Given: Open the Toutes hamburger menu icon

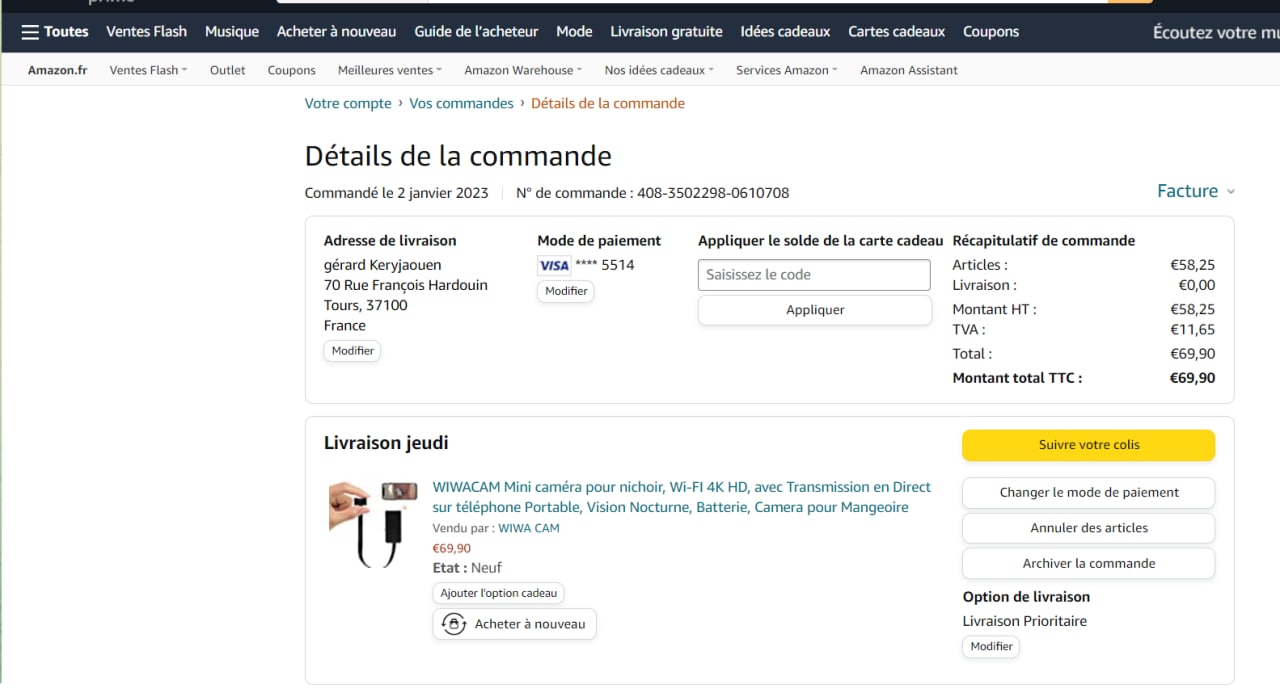Looking at the screenshot, I should tap(30, 32).
